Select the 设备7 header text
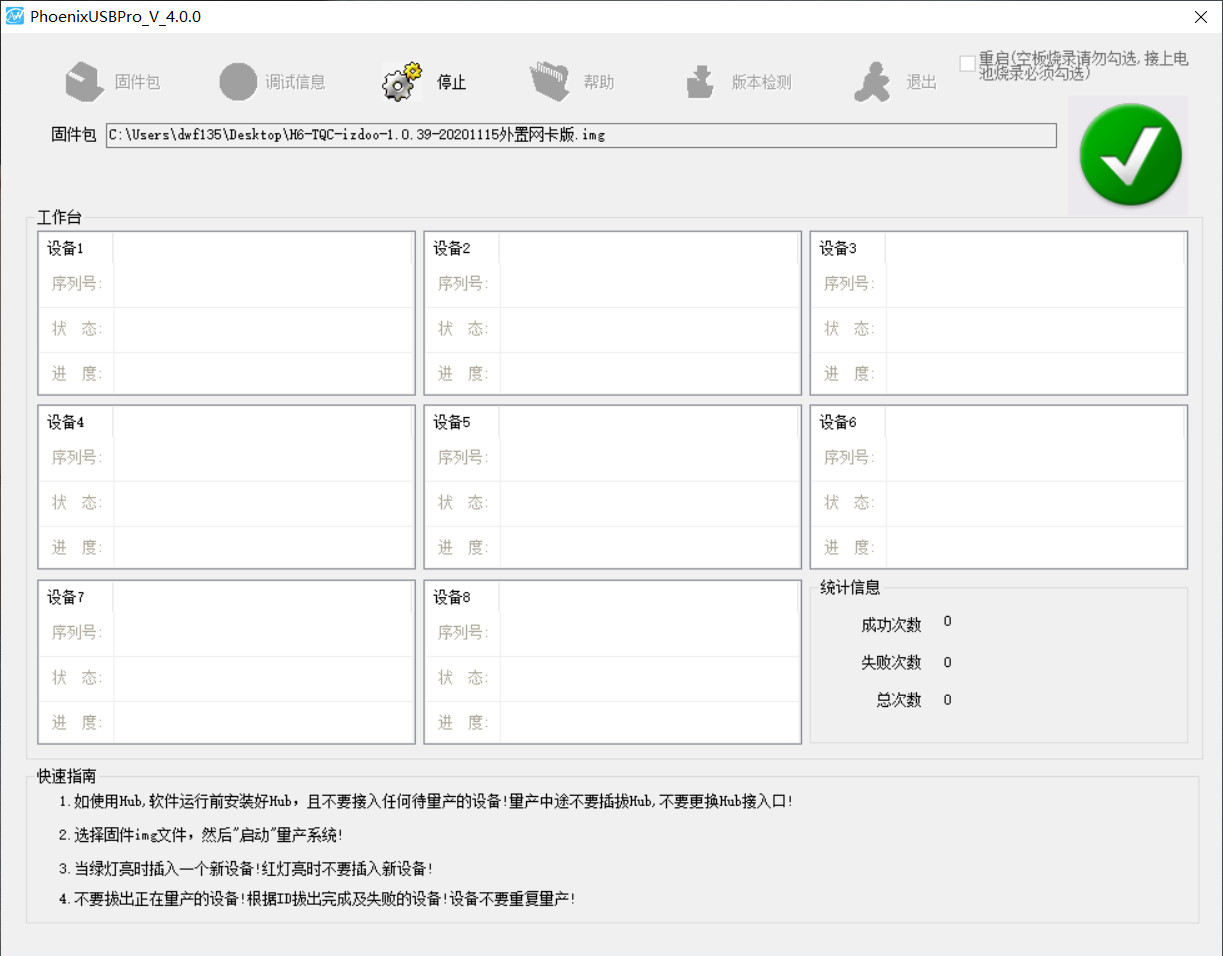The height and width of the screenshot is (956, 1223). 65,598
